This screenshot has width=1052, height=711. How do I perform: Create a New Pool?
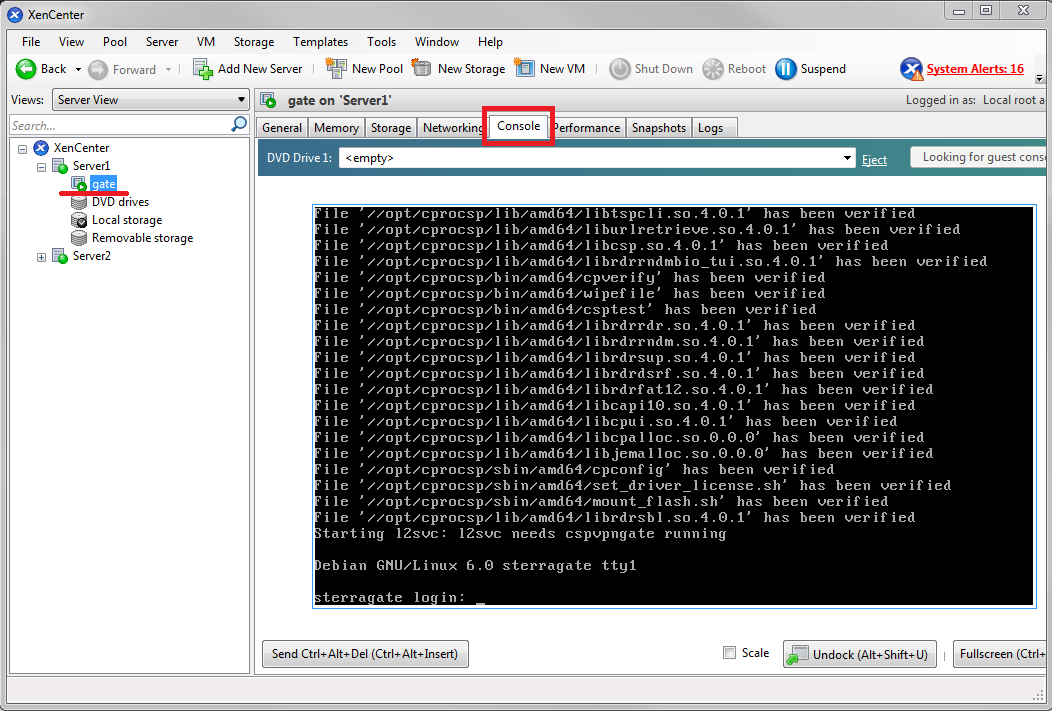coord(364,68)
